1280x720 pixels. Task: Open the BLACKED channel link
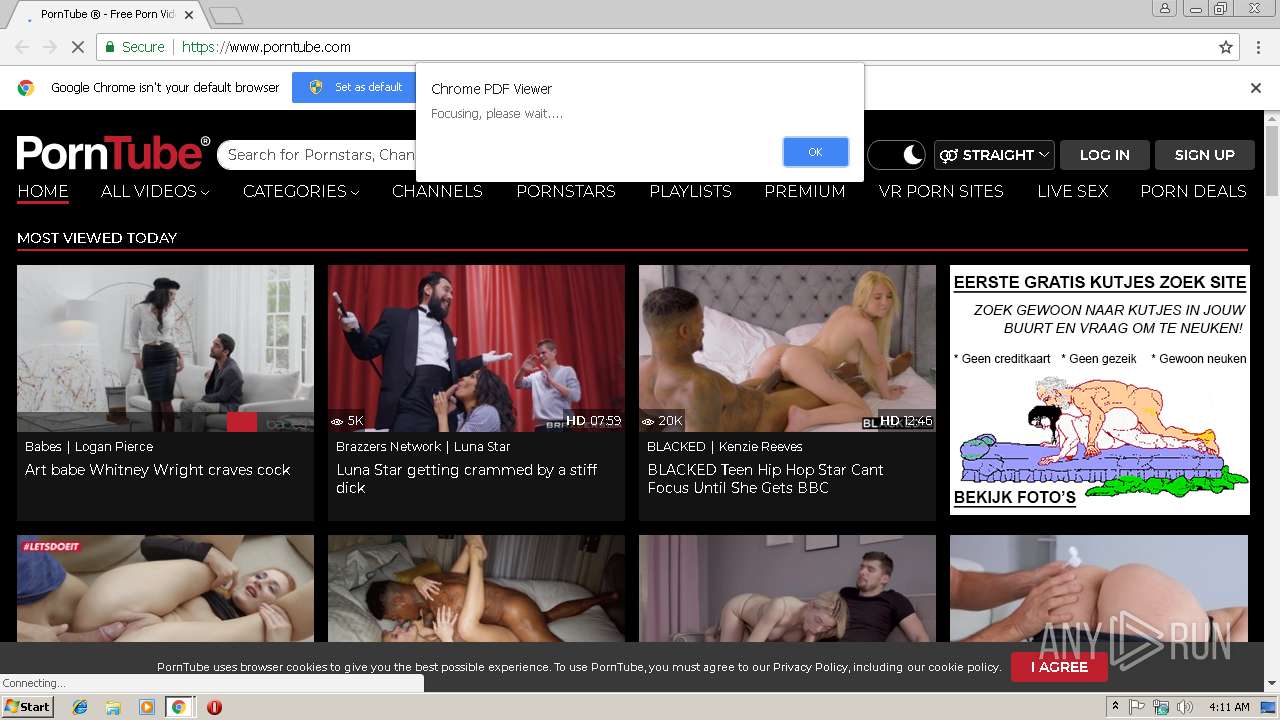tap(676, 447)
